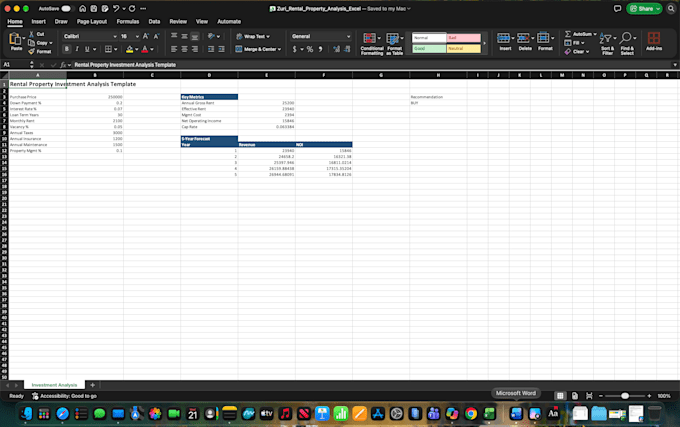
Task: Click the Cut scissors icon
Action: (x=32, y=34)
